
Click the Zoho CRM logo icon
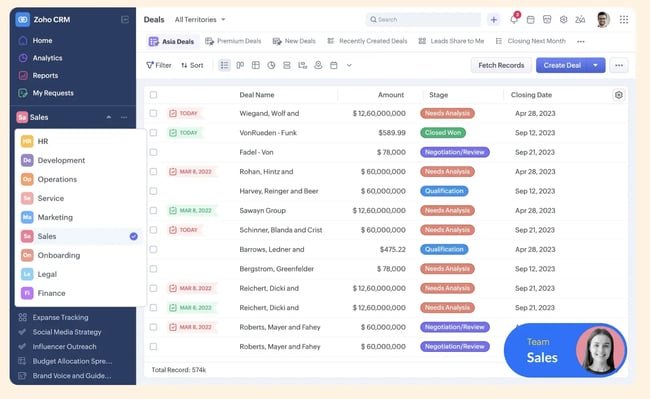(x=23, y=19)
